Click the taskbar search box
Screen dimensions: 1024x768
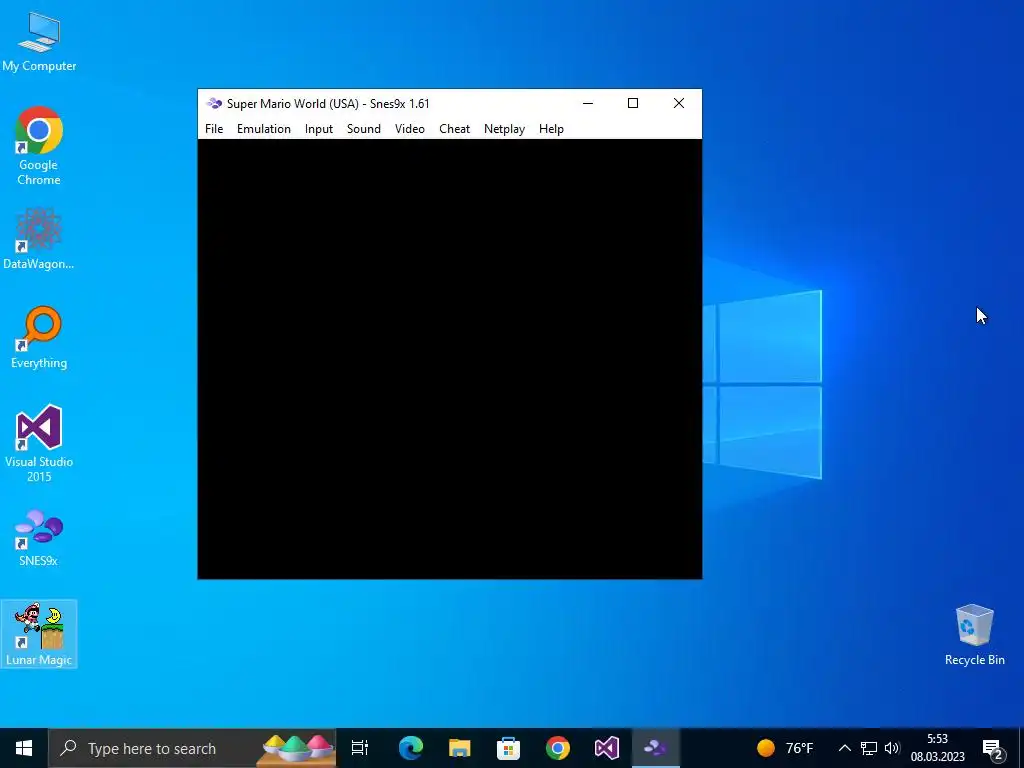[x=193, y=748]
